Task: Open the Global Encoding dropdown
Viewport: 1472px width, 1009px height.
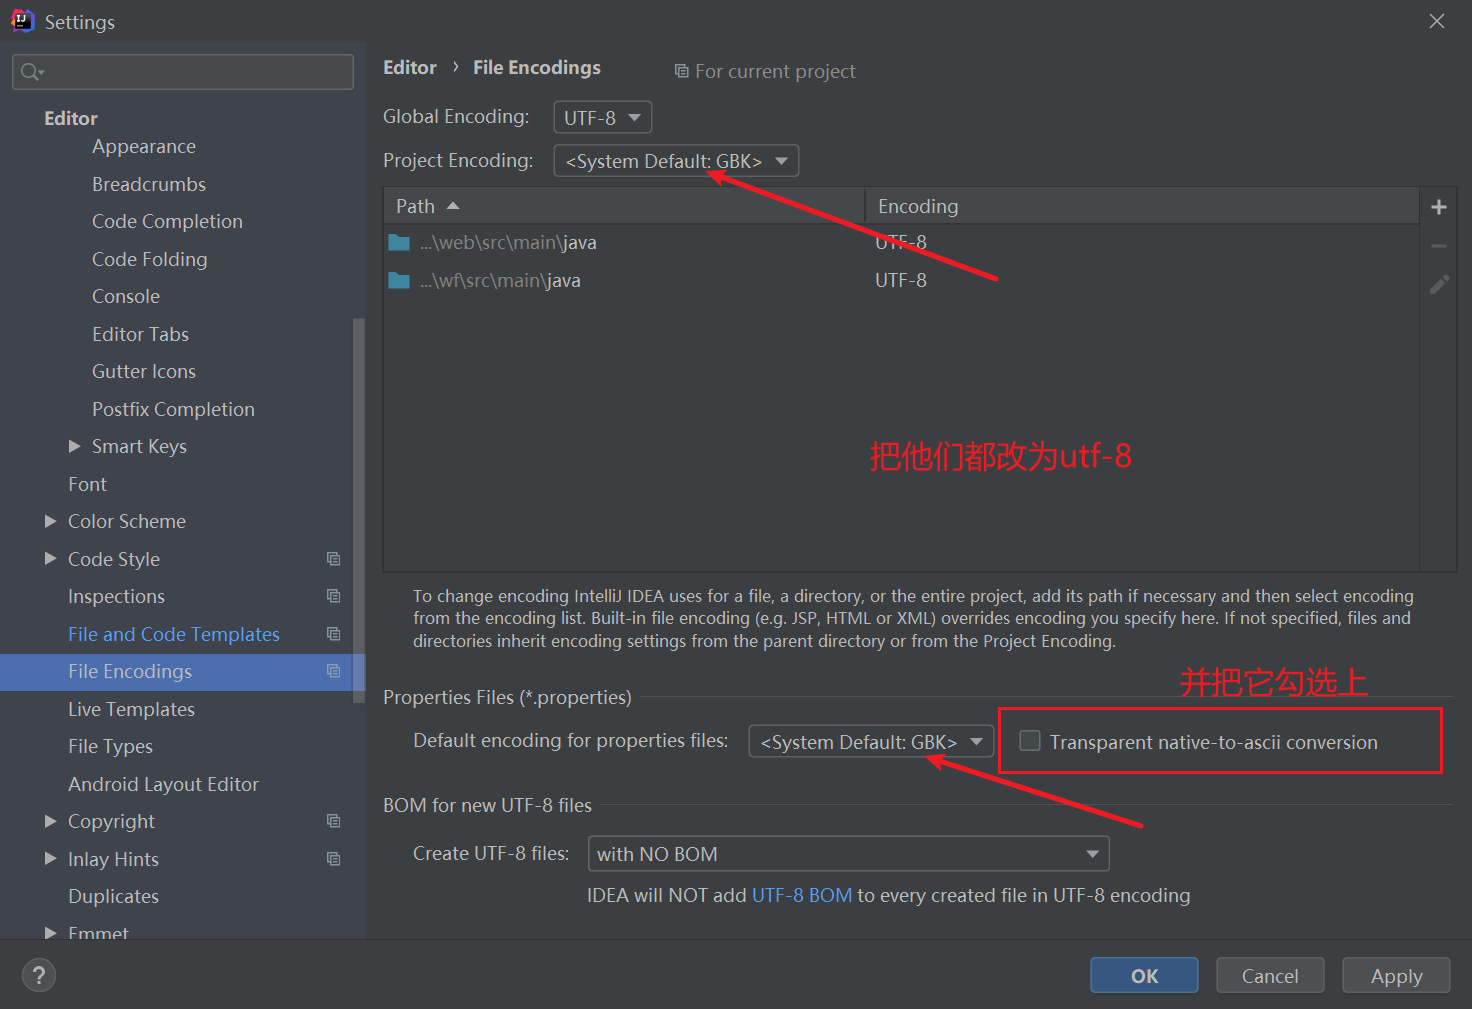Action: click(603, 117)
